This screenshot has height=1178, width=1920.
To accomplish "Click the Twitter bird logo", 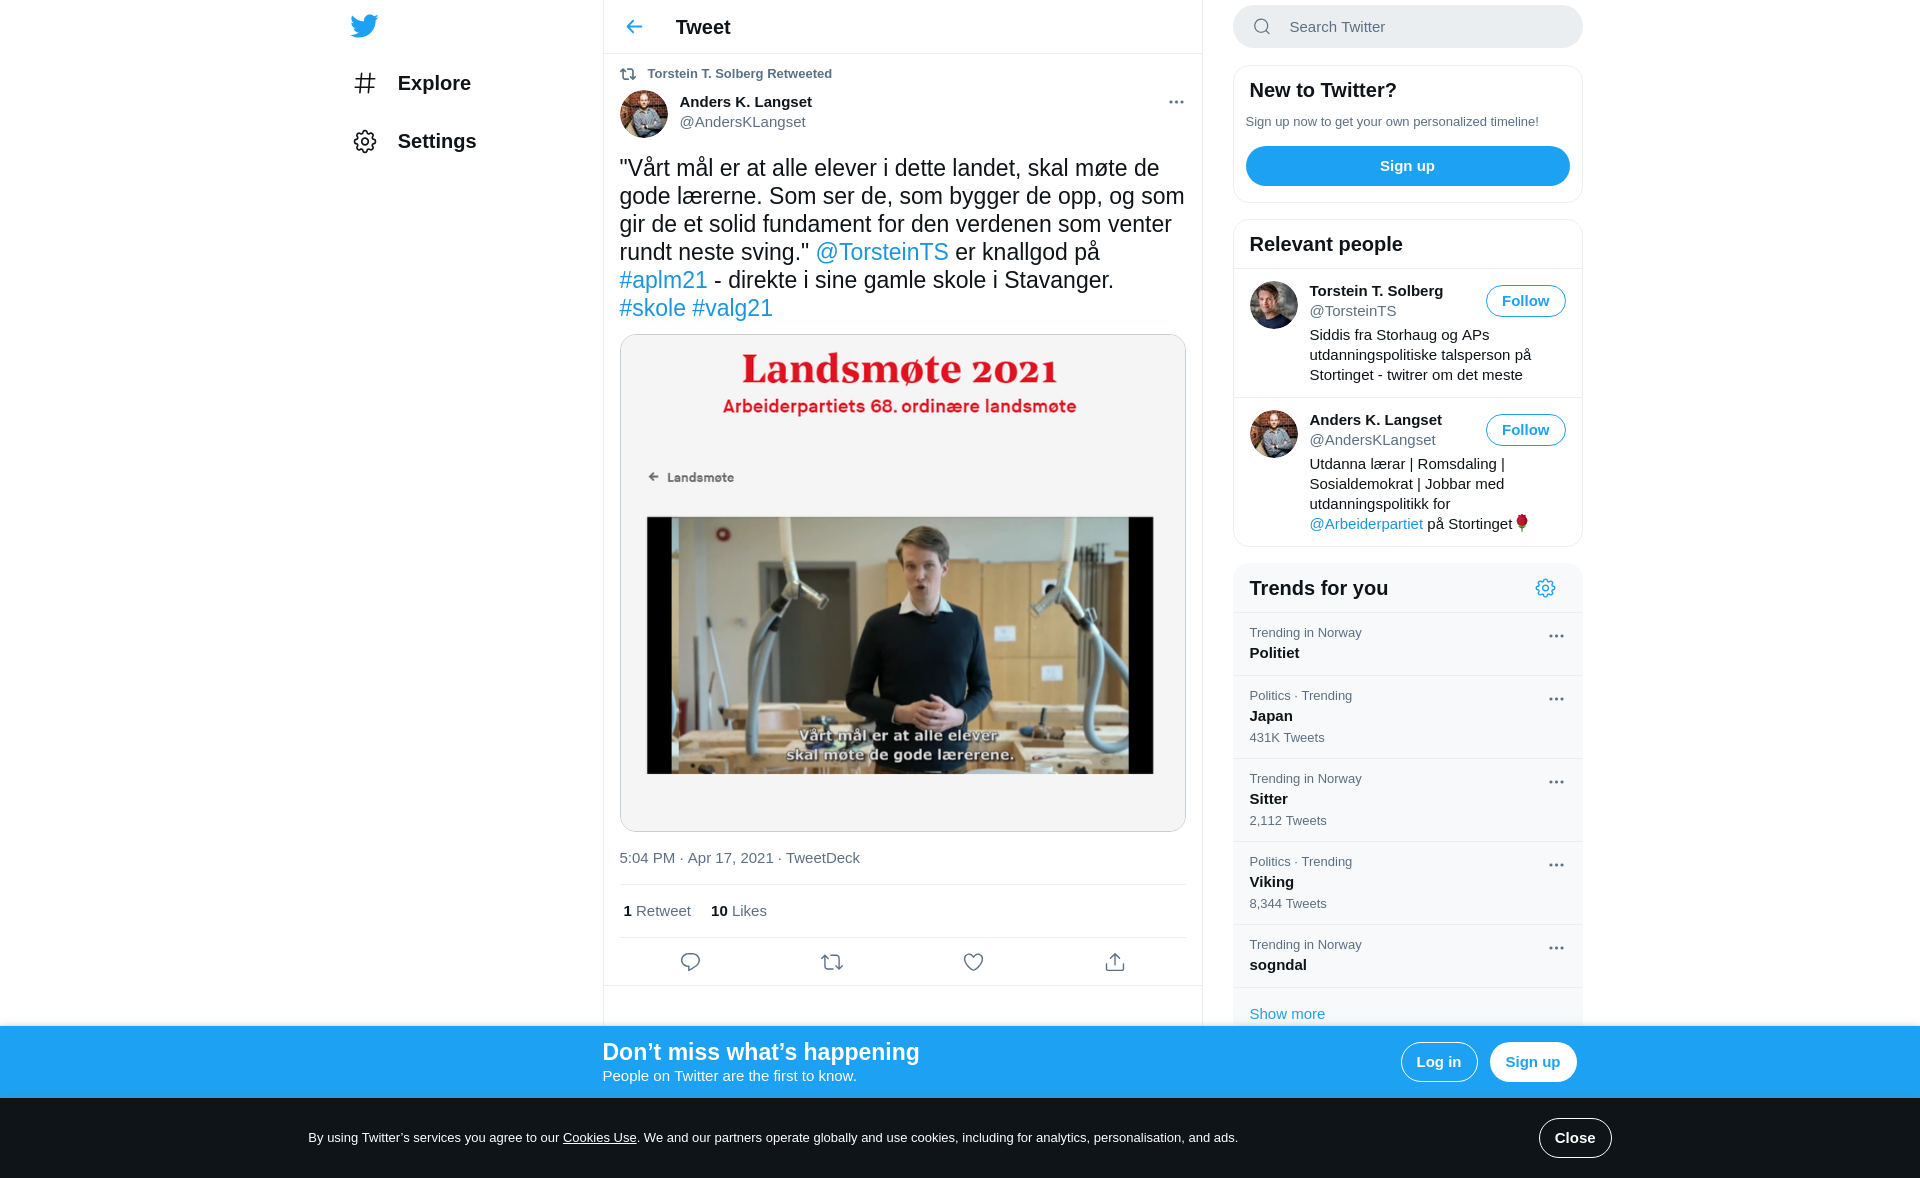I will (364, 26).
